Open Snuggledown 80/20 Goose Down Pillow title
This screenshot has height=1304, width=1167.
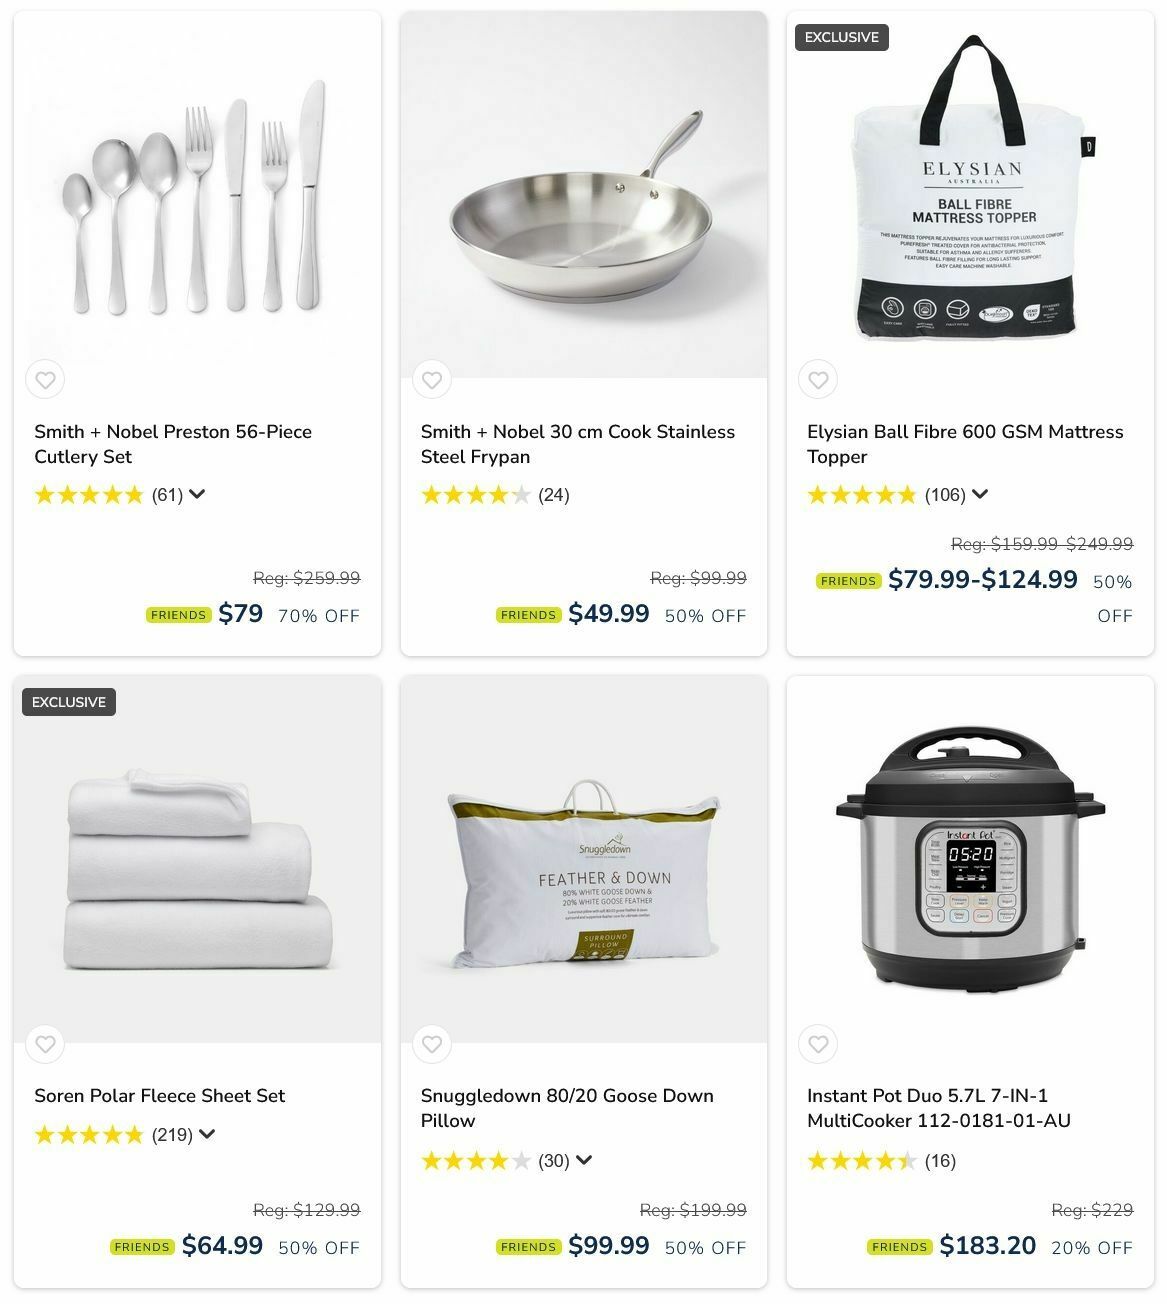pos(567,1108)
